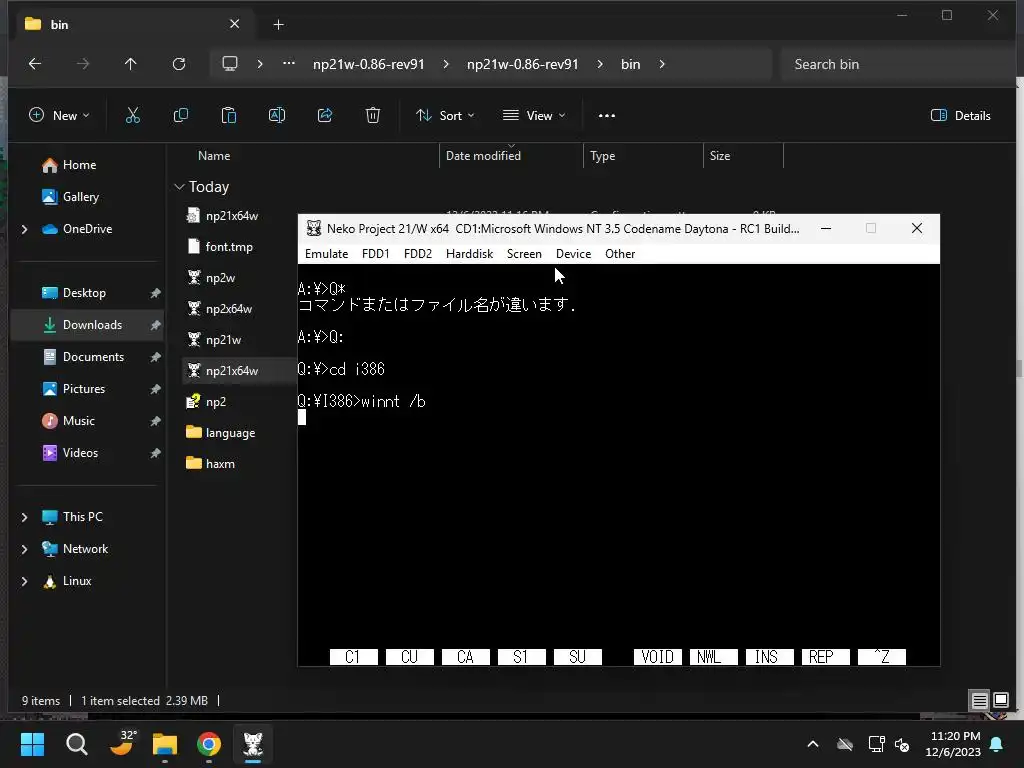
Task: Sort by the Type column header
Action: click(x=602, y=156)
